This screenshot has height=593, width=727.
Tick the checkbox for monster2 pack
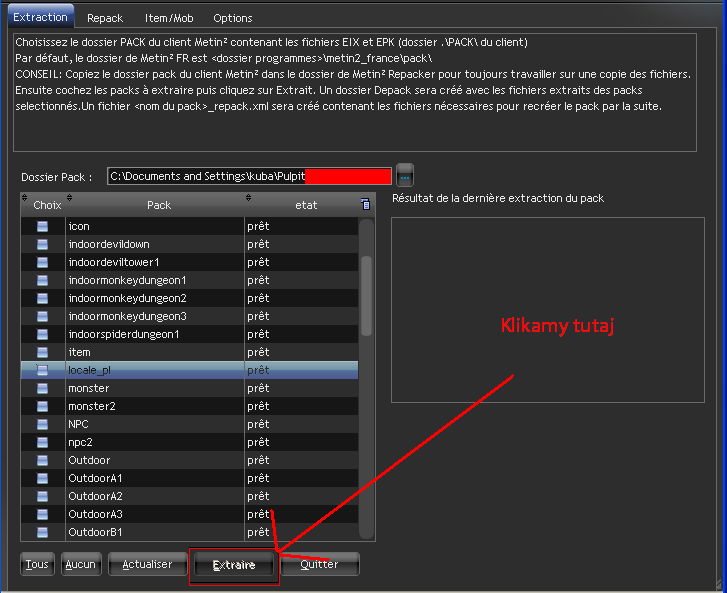pyautogui.click(x=42, y=406)
